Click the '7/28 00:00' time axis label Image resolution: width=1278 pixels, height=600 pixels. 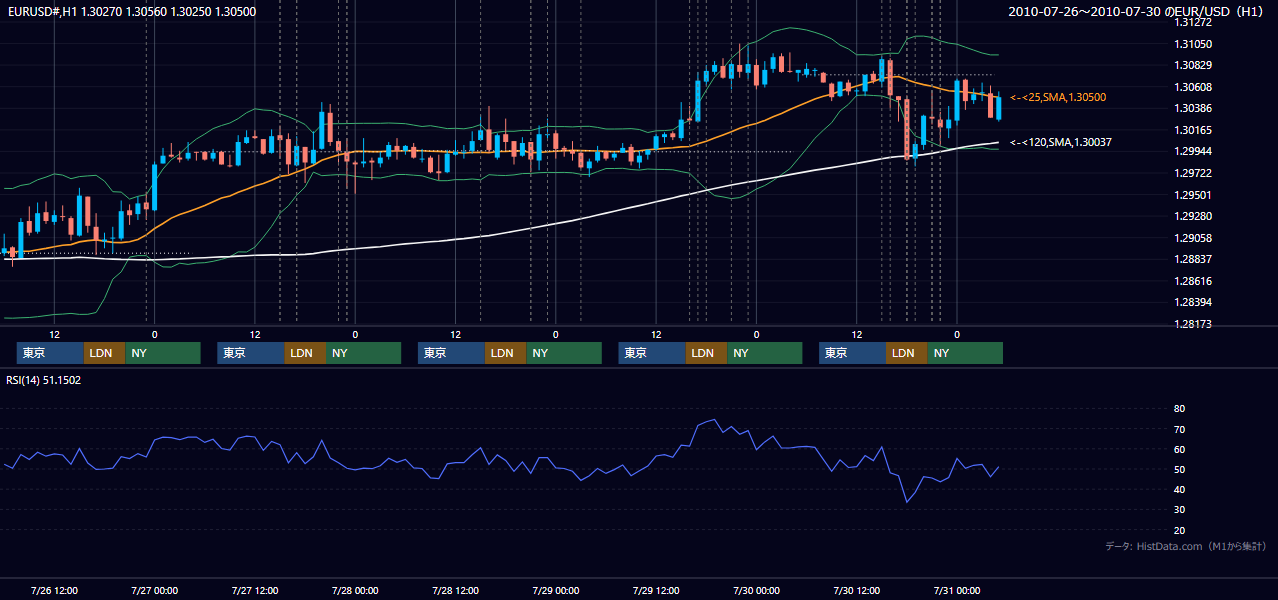[355, 590]
